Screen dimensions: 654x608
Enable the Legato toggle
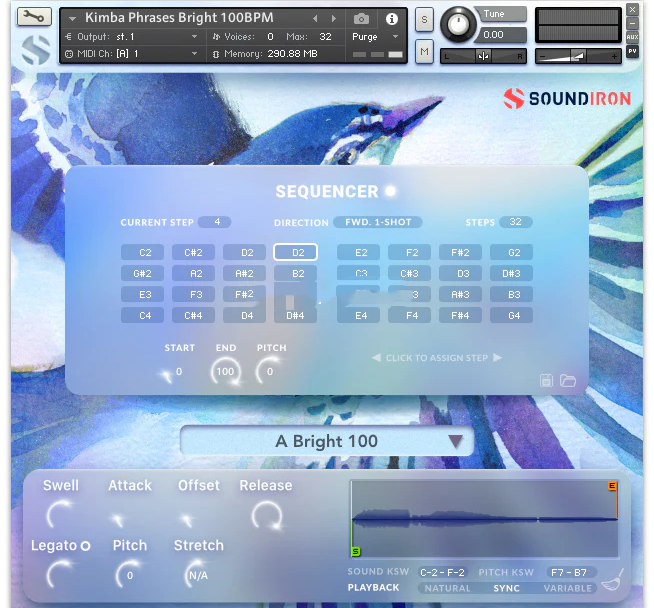[x=86, y=546]
